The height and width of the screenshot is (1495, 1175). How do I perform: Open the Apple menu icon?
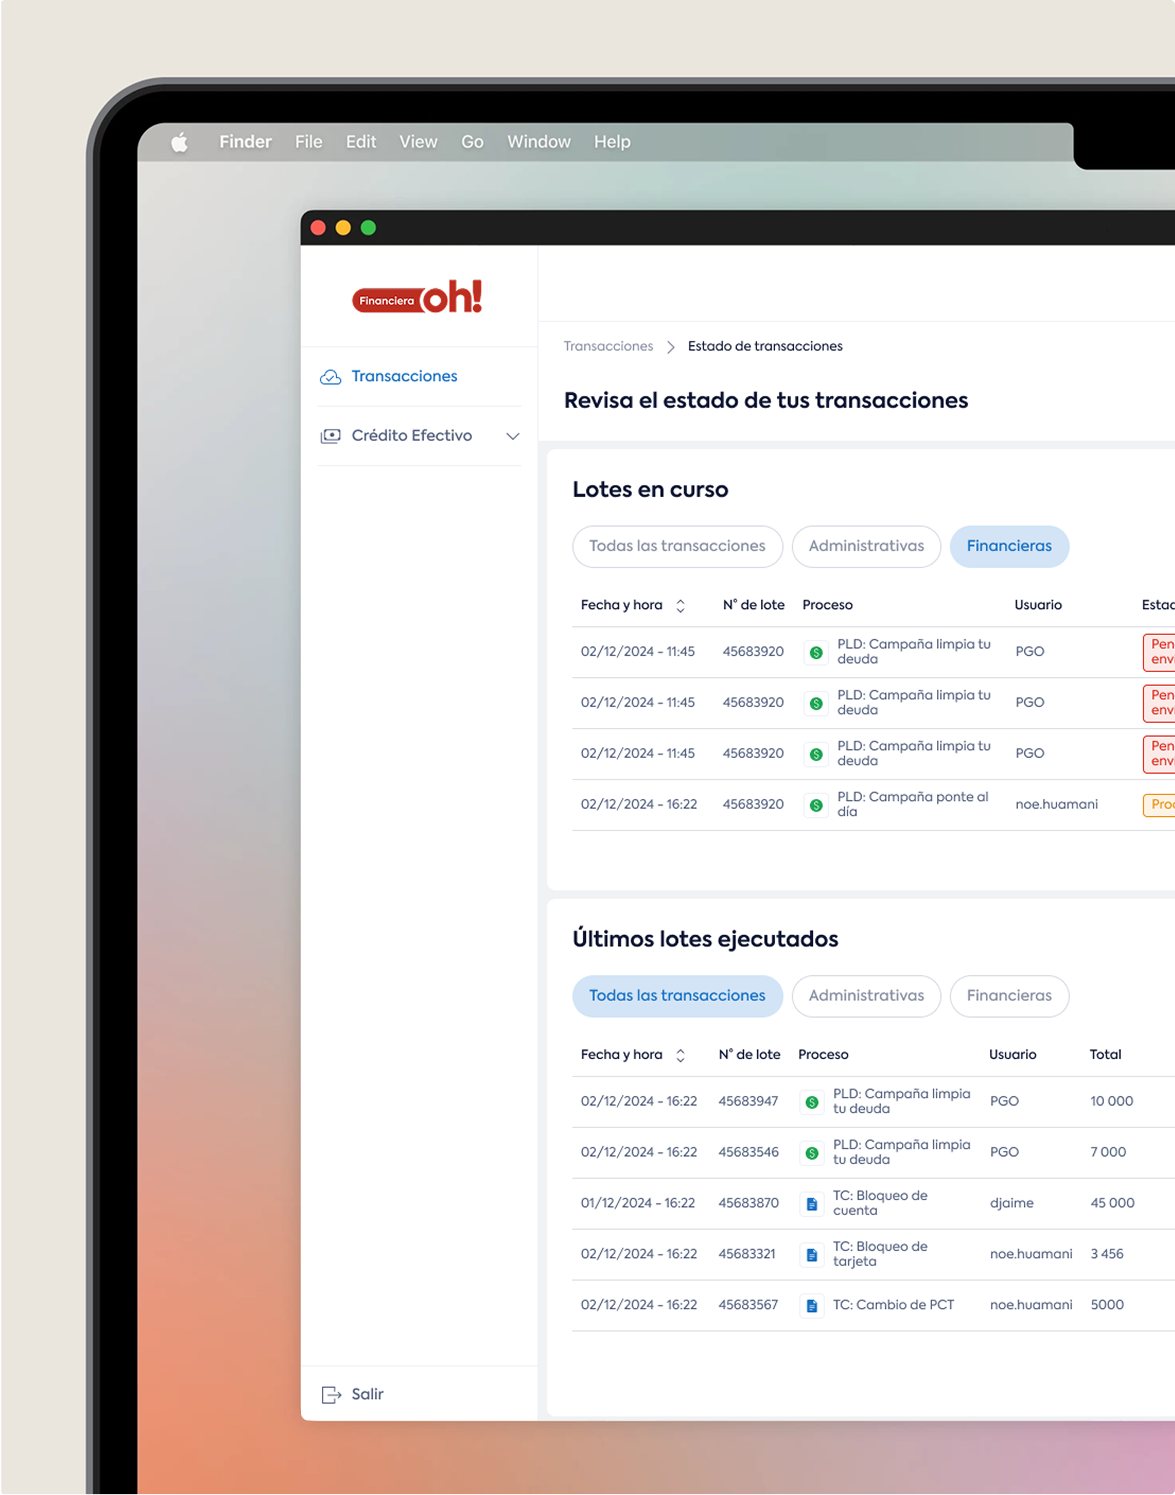(x=180, y=142)
